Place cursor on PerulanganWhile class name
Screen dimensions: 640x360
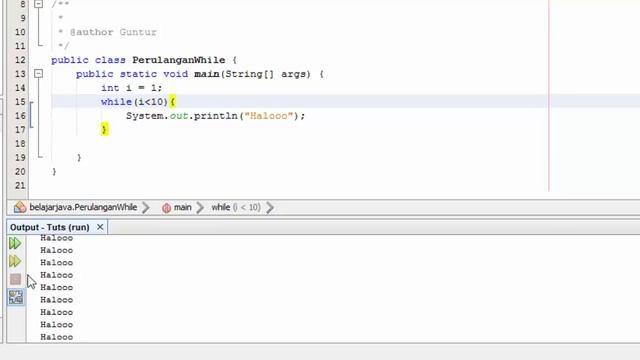point(178,60)
